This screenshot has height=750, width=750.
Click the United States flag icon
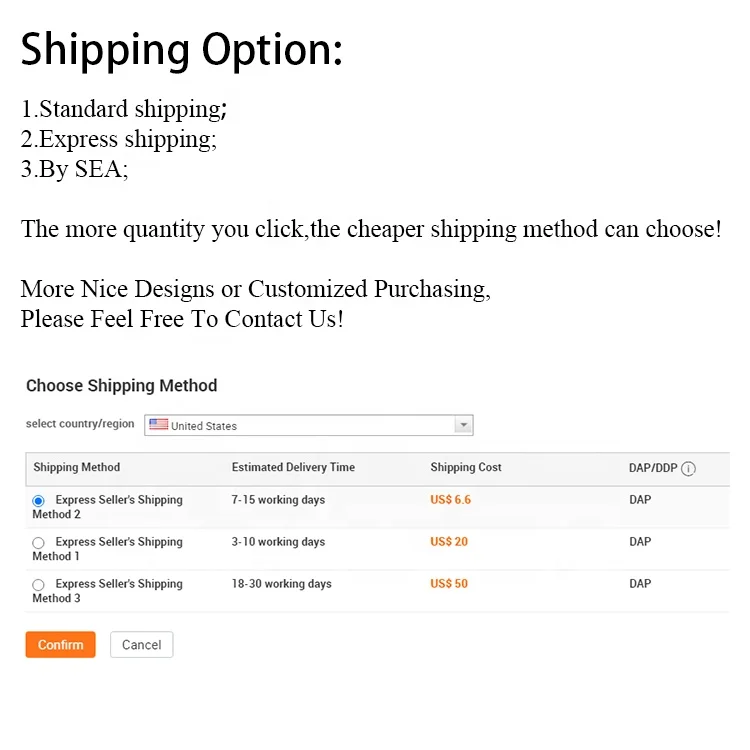pyautogui.click(x=158, y=425)
